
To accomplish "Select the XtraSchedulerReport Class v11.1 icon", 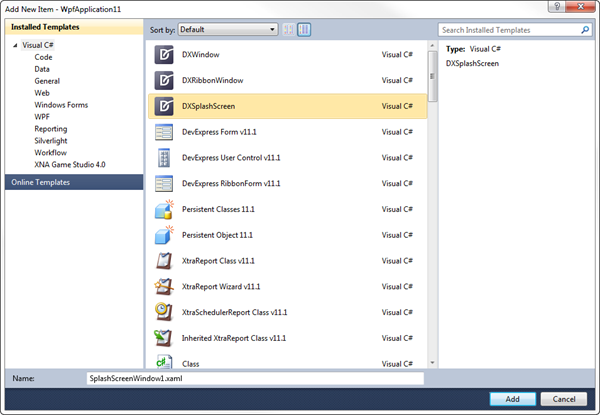I will point(164,312).
